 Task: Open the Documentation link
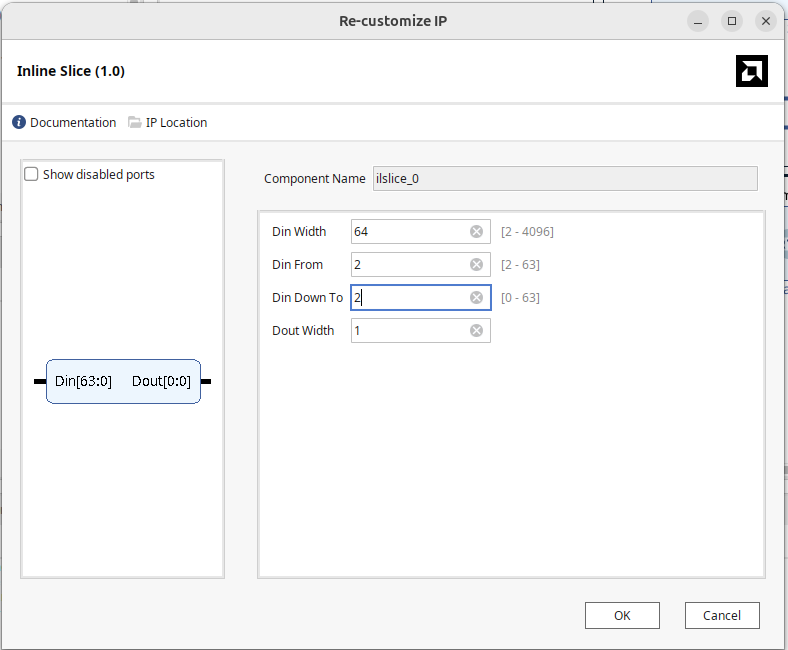pyautogui.click(x=73, y=123)
